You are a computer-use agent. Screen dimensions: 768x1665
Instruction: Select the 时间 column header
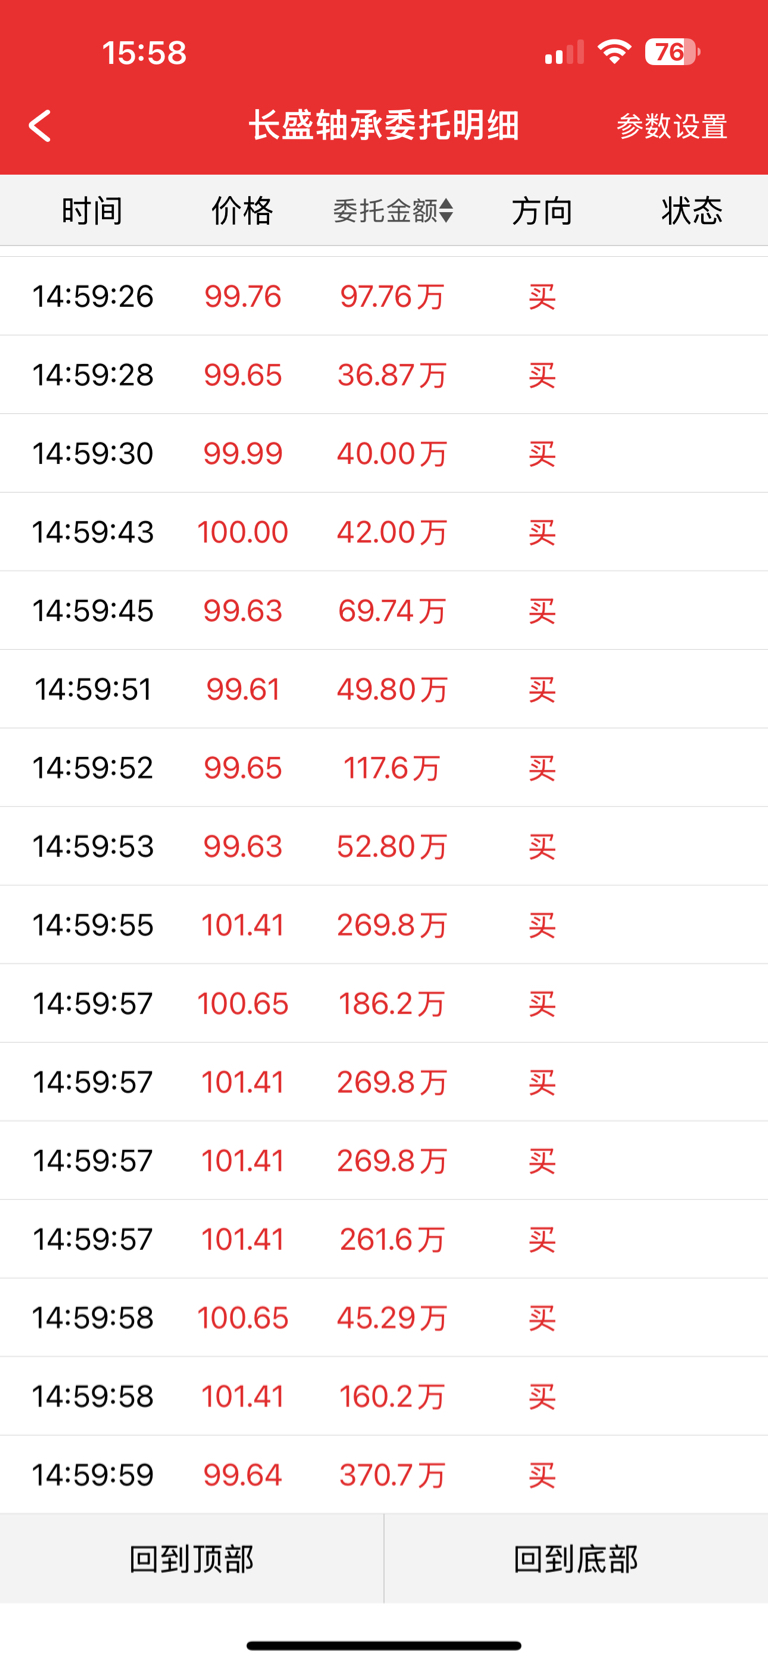pos(92,211)
